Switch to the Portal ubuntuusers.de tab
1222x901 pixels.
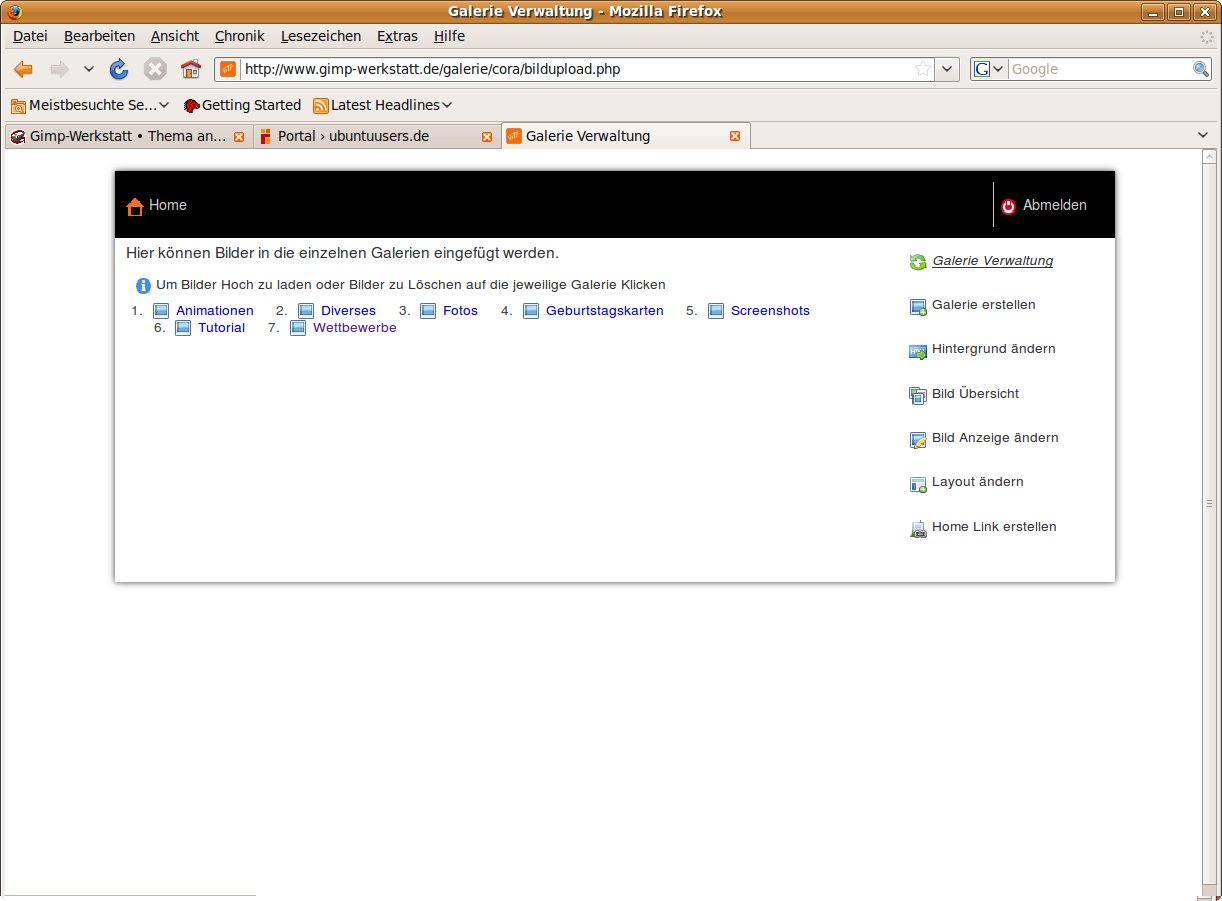pyautogui.click(x=375, y=136)
